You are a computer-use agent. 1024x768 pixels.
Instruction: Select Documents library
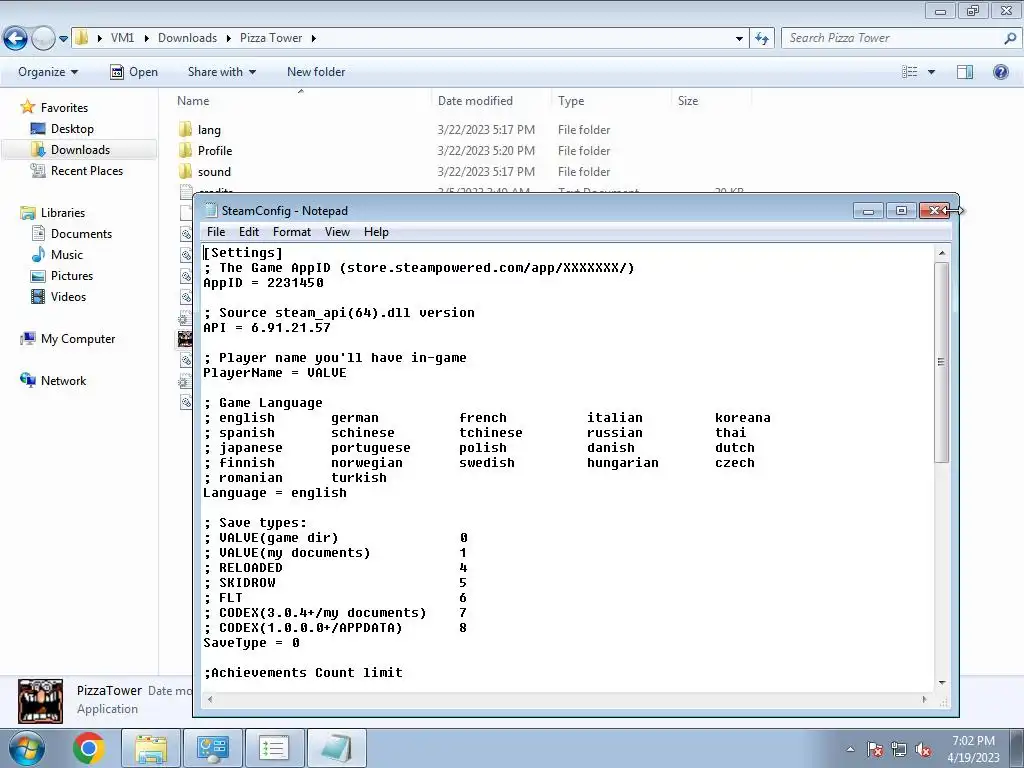[x=81, y=234]
